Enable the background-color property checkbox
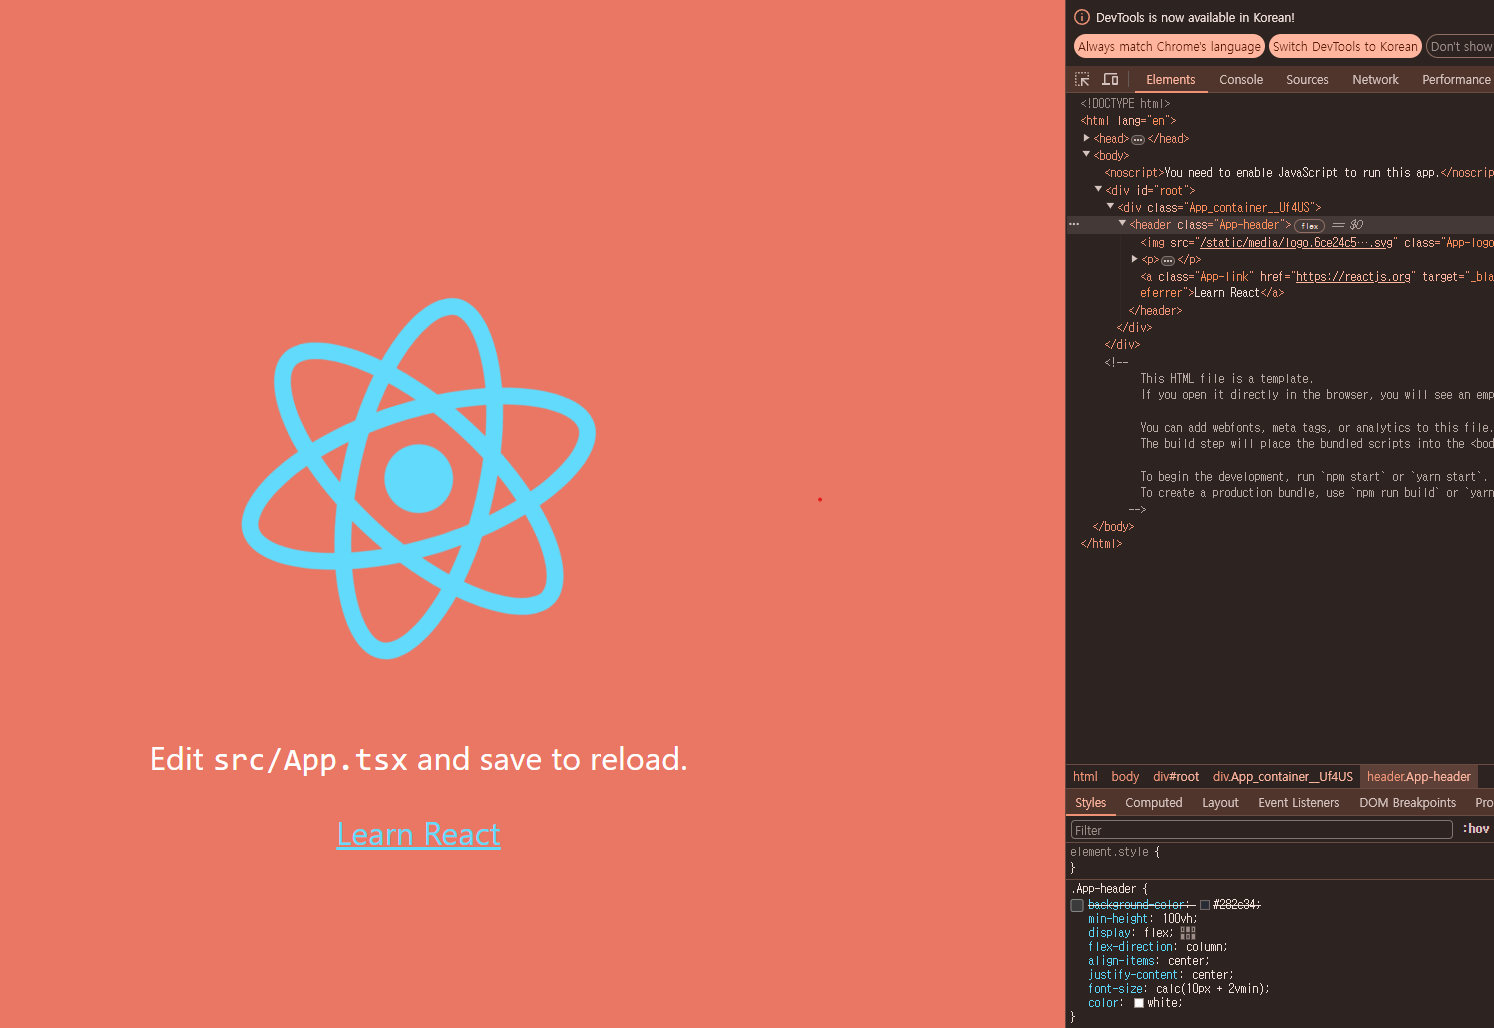 point(1077,905)
